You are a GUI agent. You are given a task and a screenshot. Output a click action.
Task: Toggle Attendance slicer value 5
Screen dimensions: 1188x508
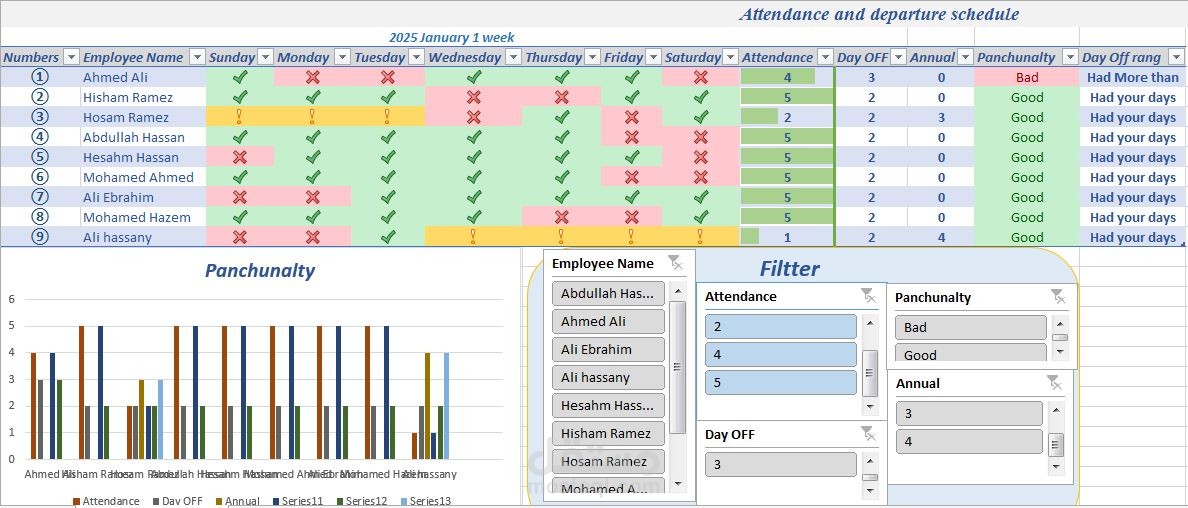780,382
